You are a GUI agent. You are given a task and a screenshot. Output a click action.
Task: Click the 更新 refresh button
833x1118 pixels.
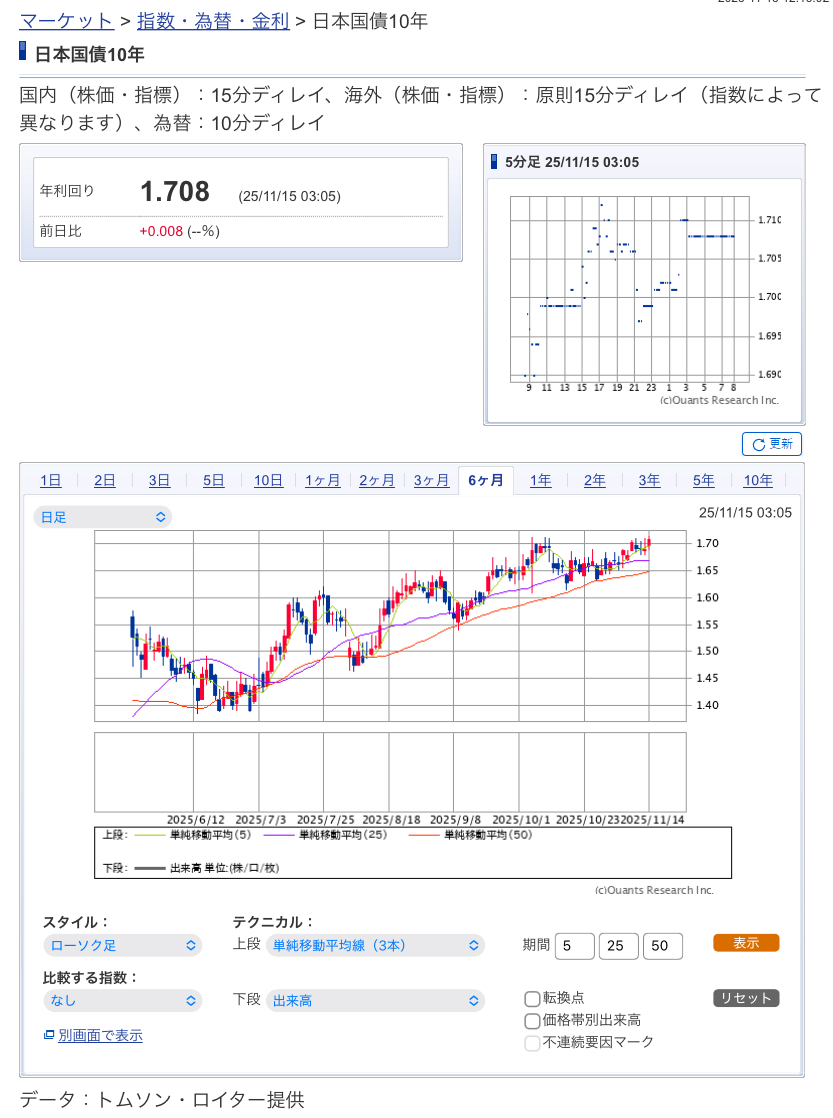(771, 444)
